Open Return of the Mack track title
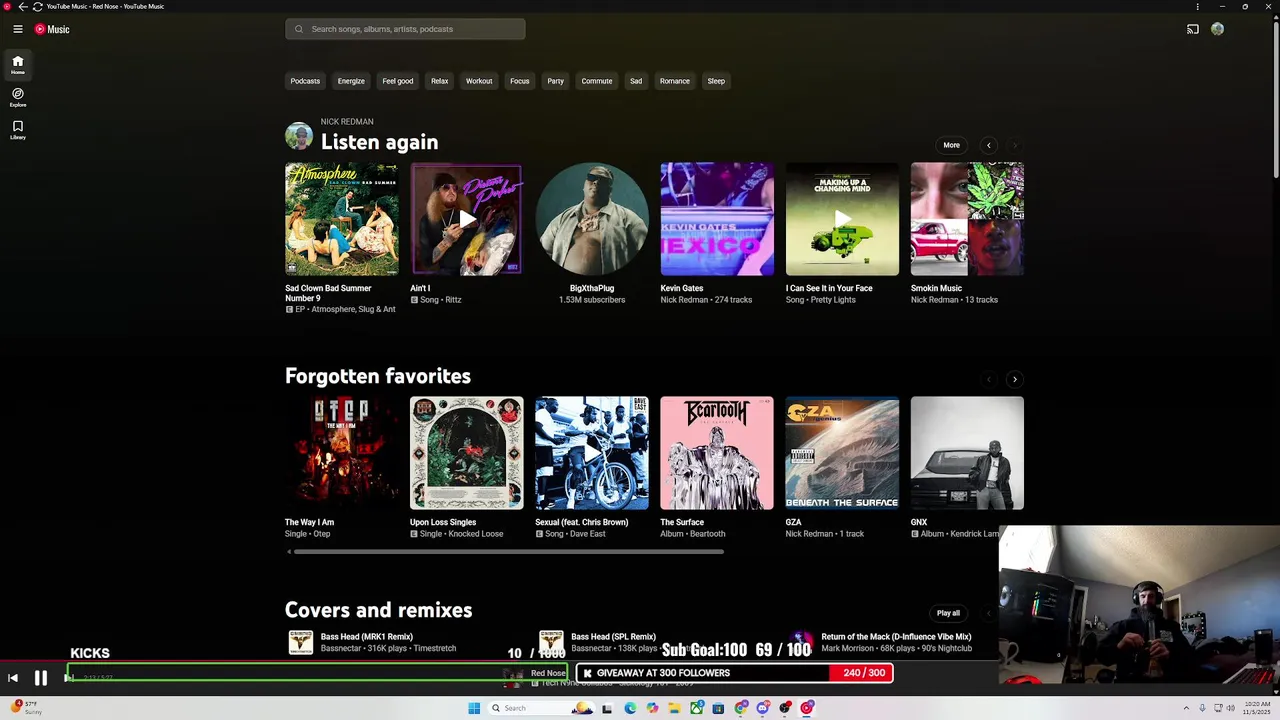Image resolution: width=1280 pixels, height=720 pixels. coord(896,637)
